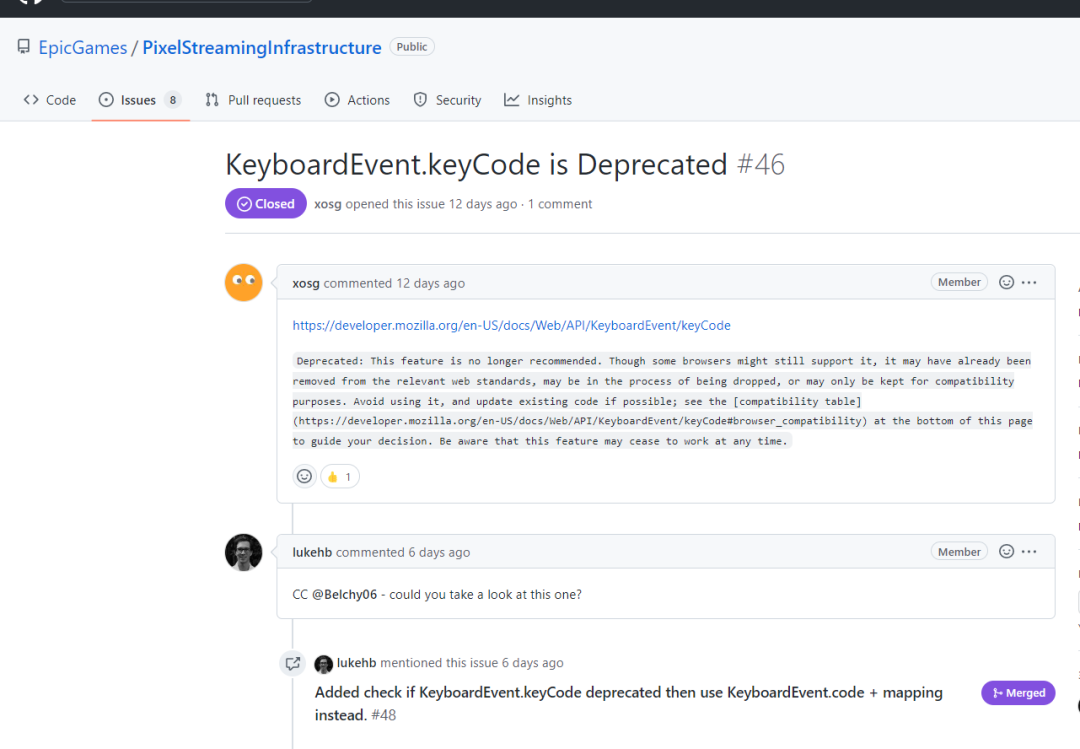This screenshot has width=1080, height=749.
Task: Open the Actions tab
Action: pyautogui.click(x=357, y=100)
